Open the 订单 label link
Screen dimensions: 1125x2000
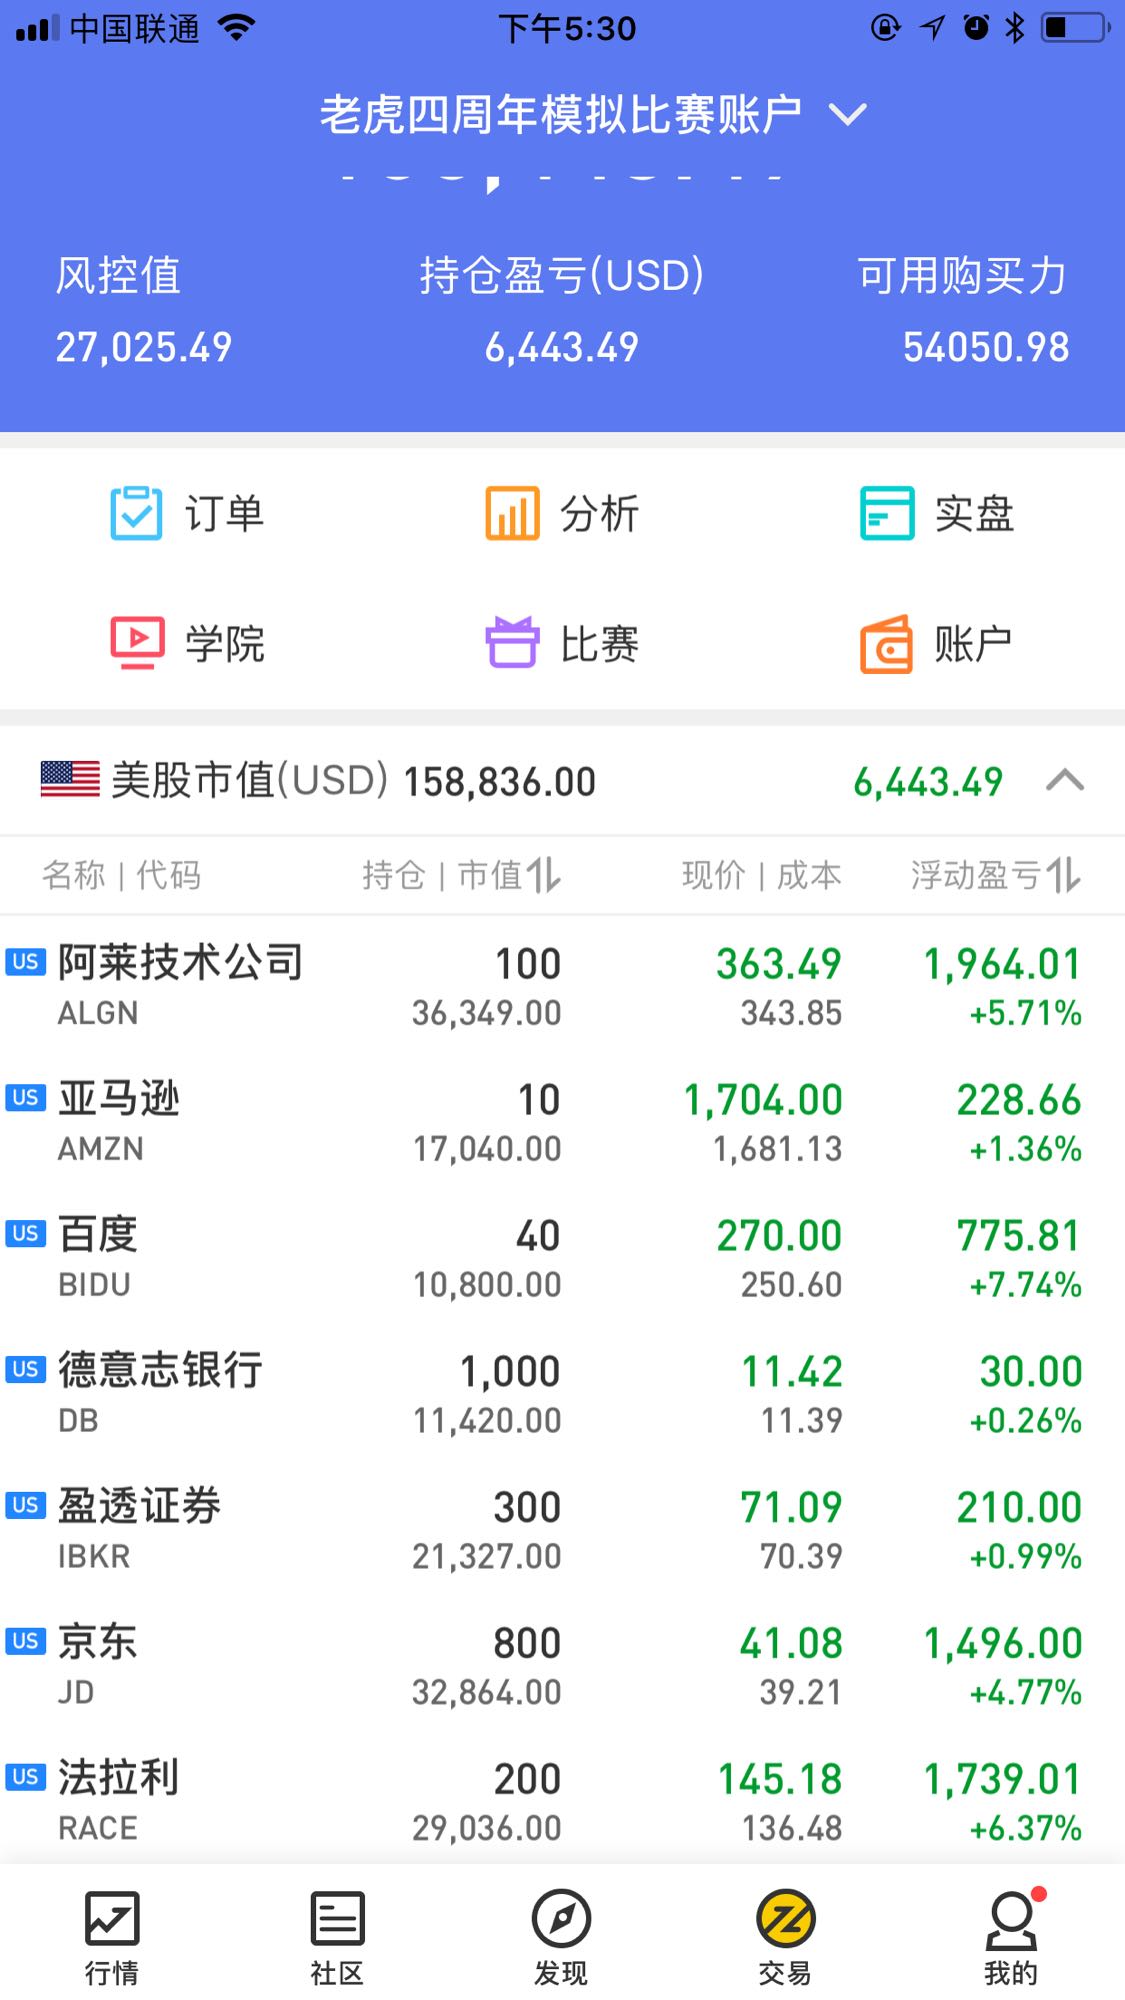225,514
